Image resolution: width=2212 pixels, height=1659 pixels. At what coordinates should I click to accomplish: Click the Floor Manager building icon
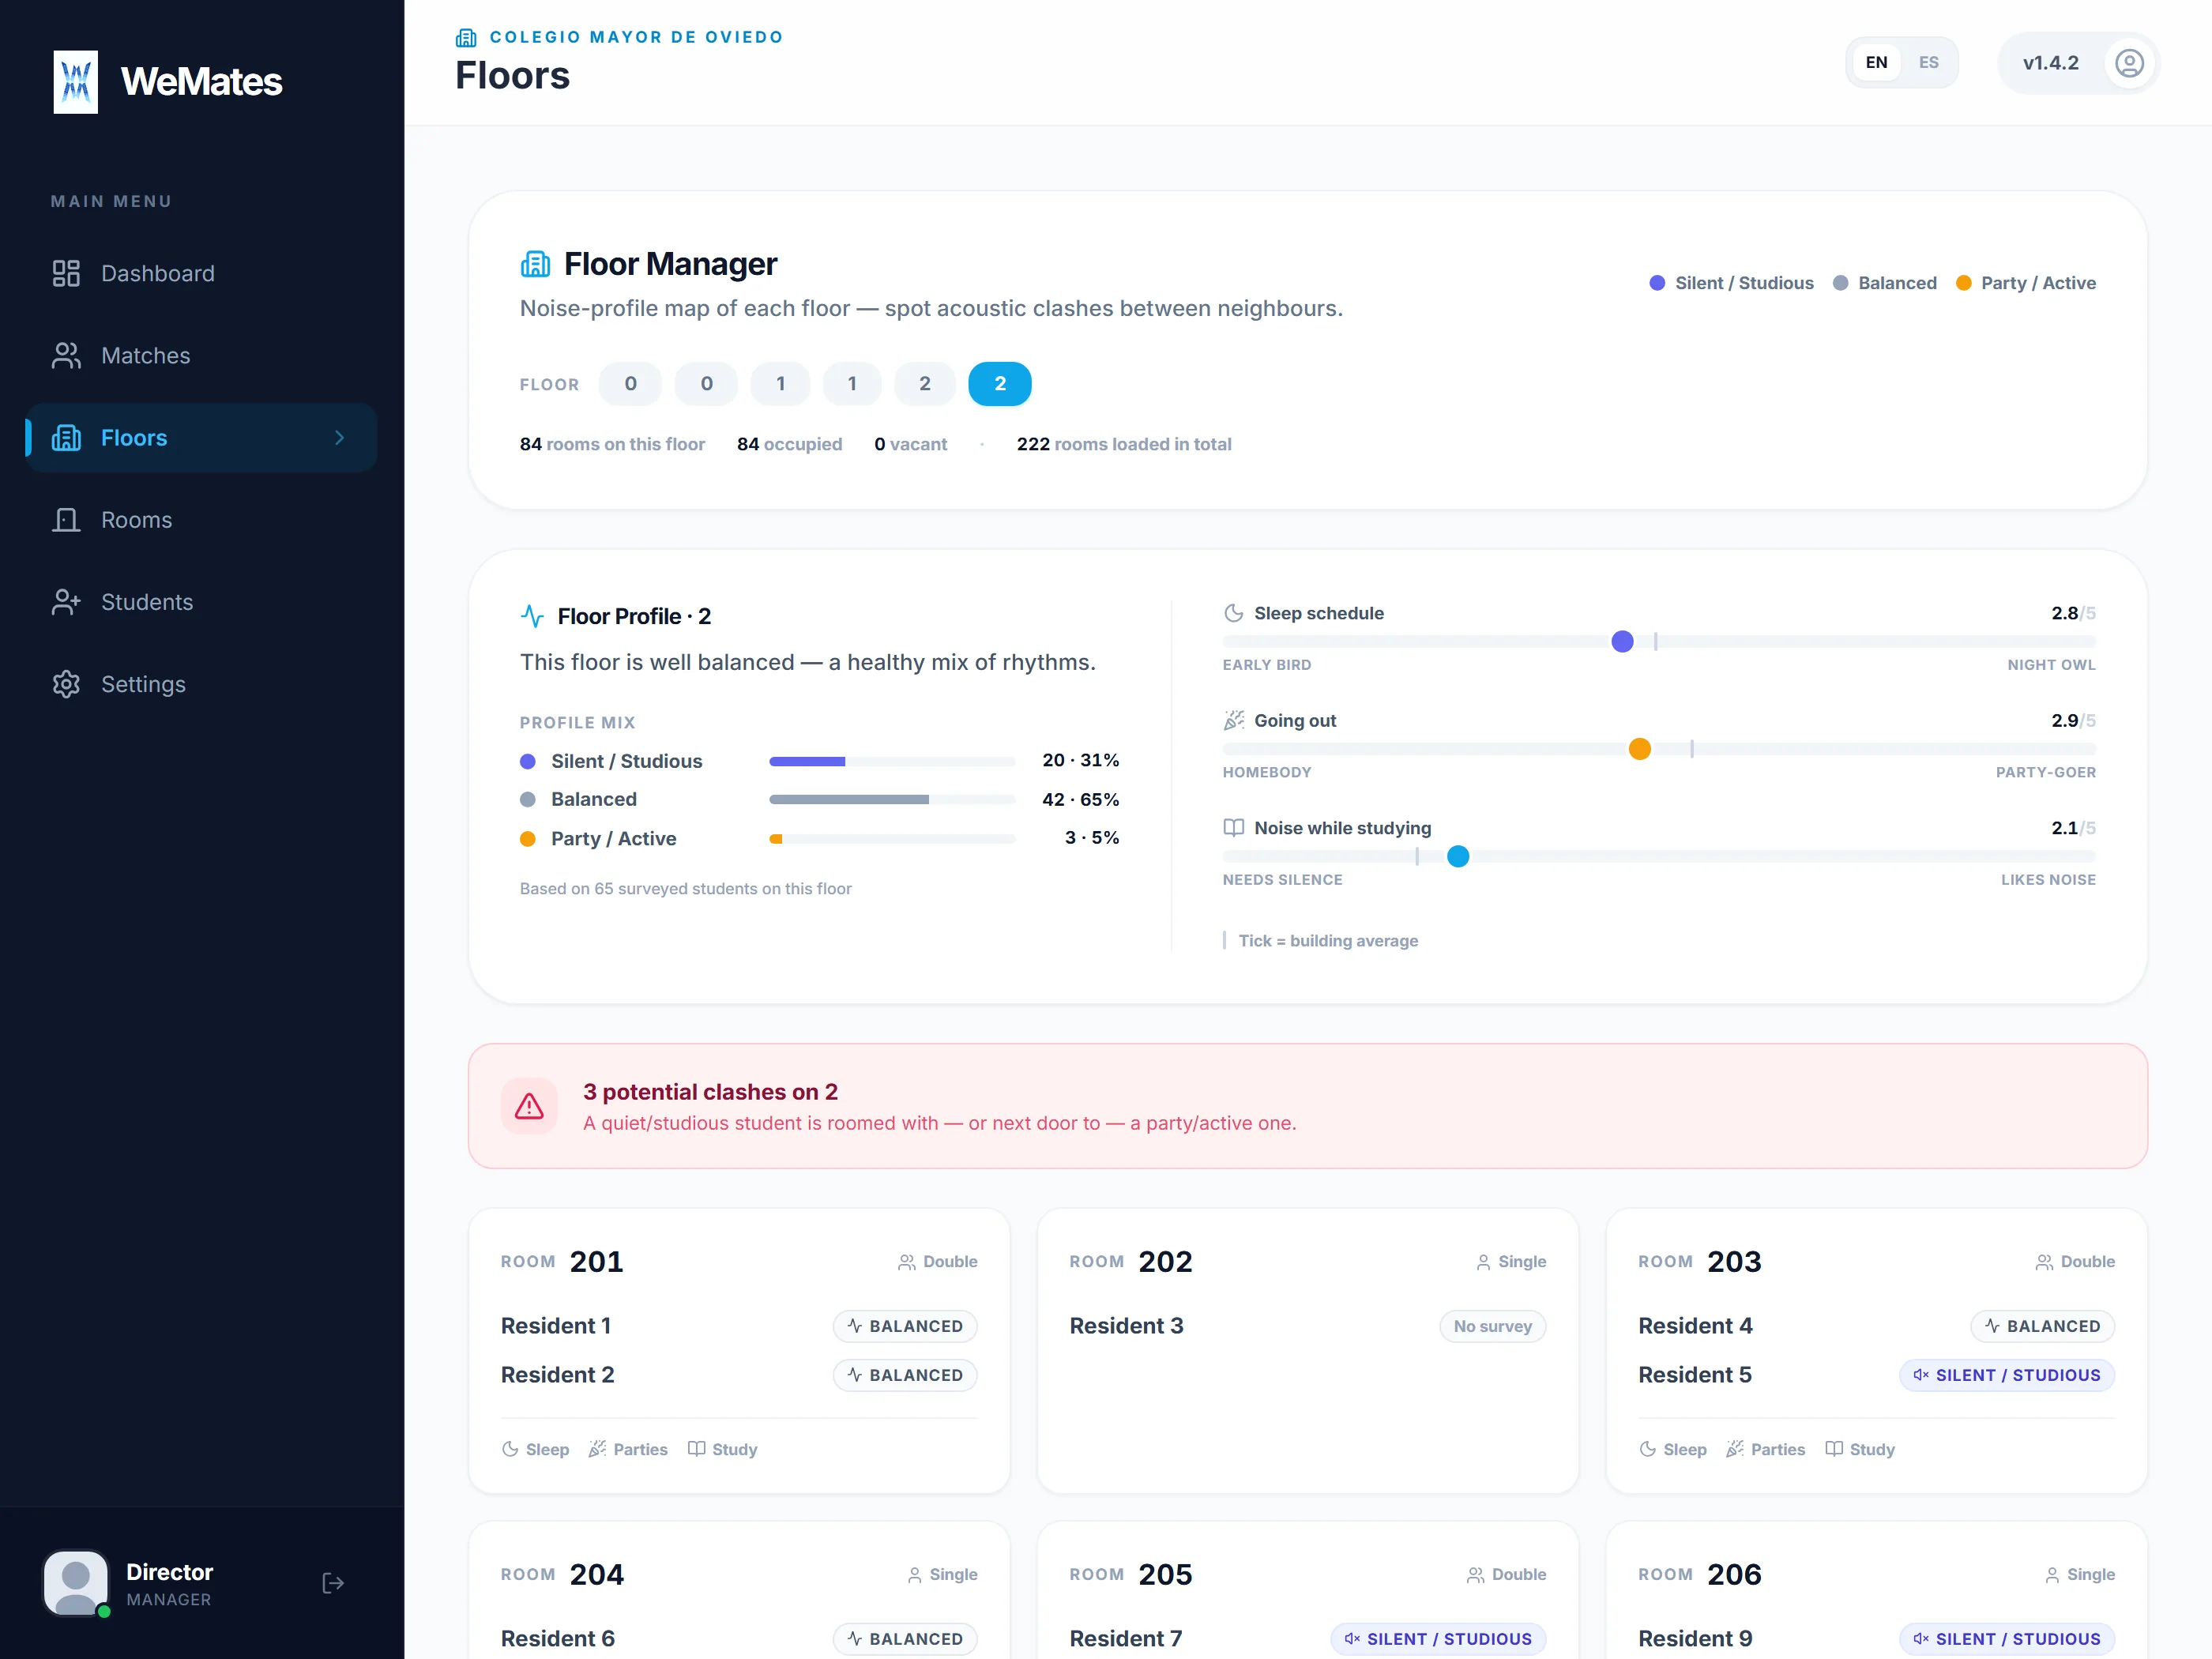pos(535,264)
